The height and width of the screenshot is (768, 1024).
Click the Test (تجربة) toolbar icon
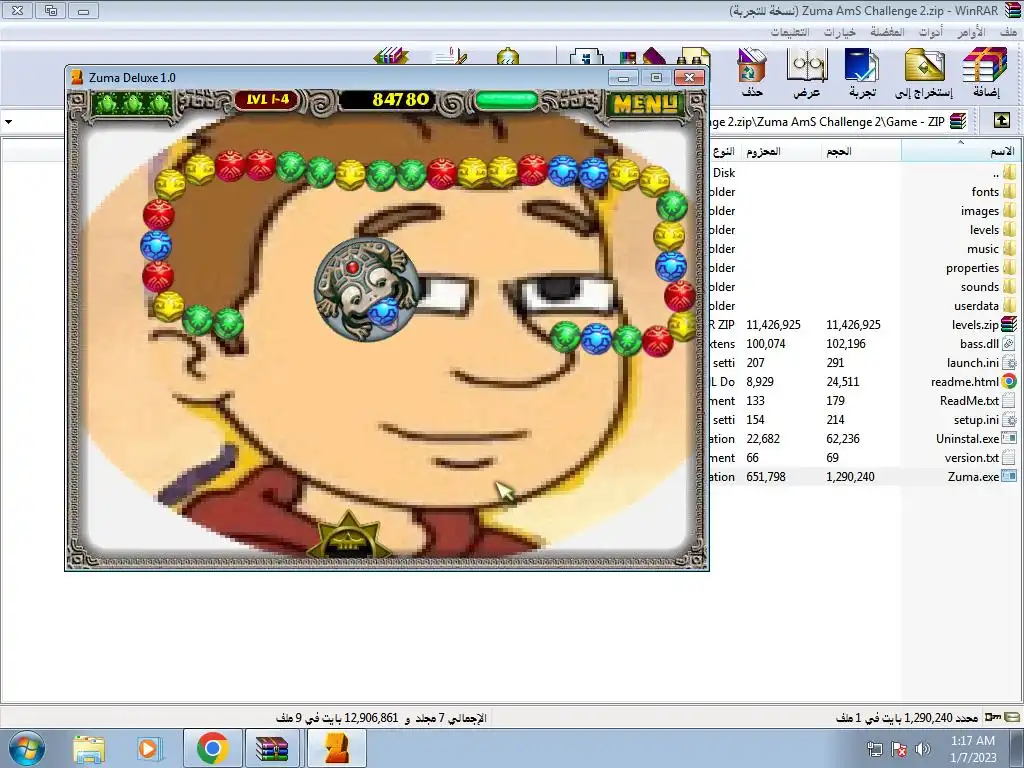[862, 72]
